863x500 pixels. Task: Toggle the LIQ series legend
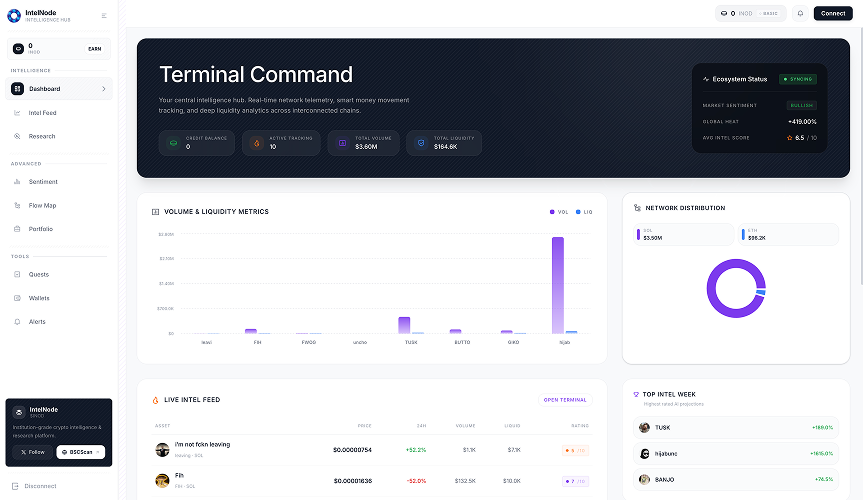tap(584, 212)
